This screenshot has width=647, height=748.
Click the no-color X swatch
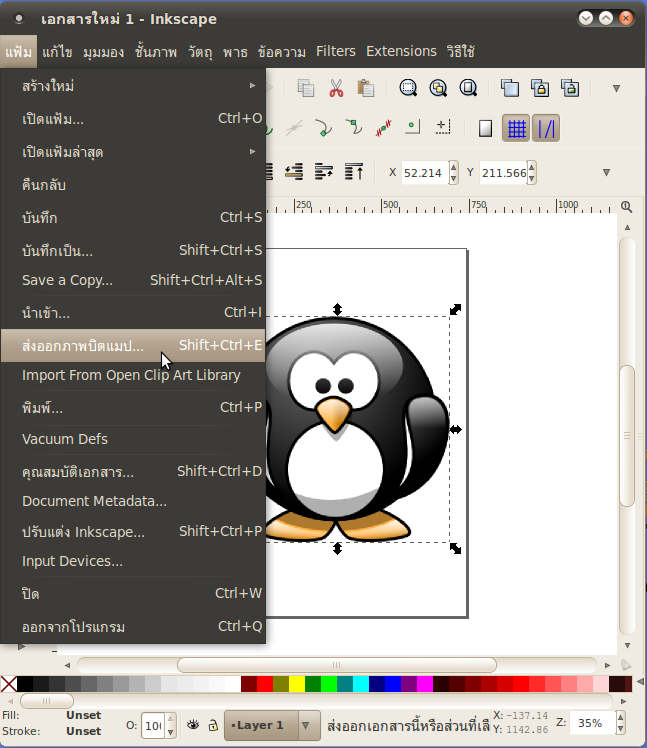[9, 684]
